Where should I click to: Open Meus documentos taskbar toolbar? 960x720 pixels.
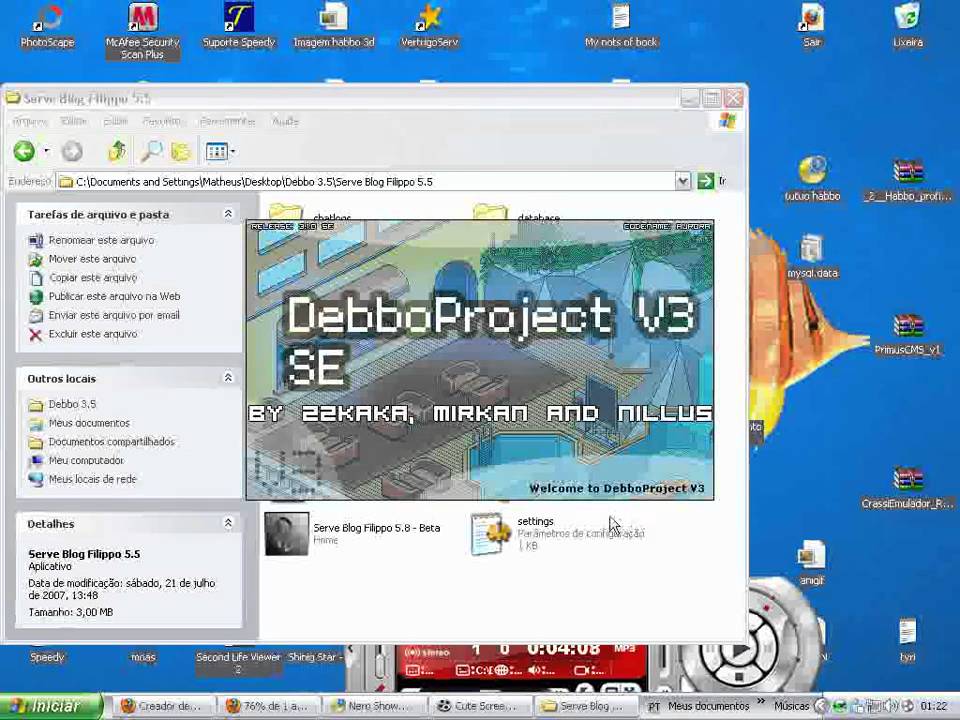708,706
